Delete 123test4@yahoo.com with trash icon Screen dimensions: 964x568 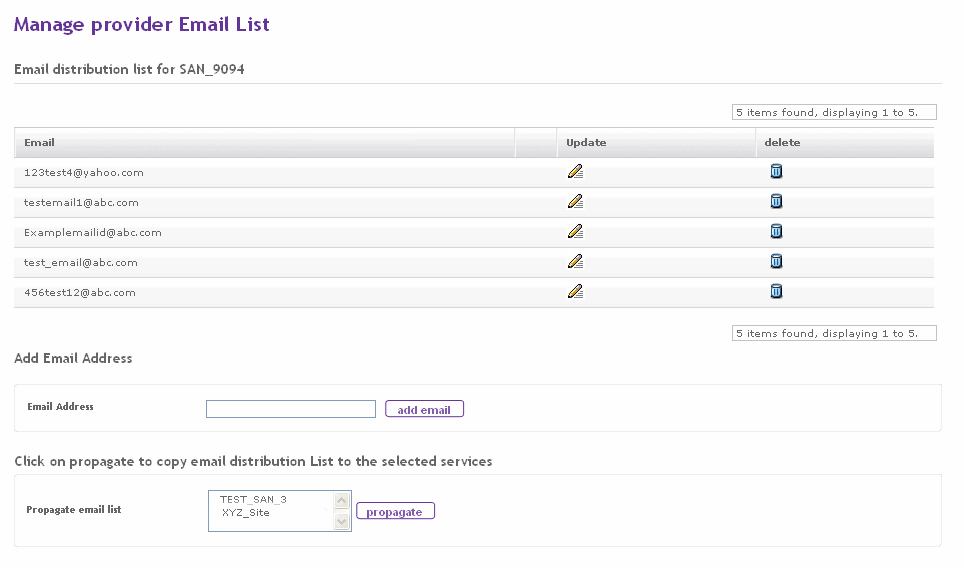776,172
